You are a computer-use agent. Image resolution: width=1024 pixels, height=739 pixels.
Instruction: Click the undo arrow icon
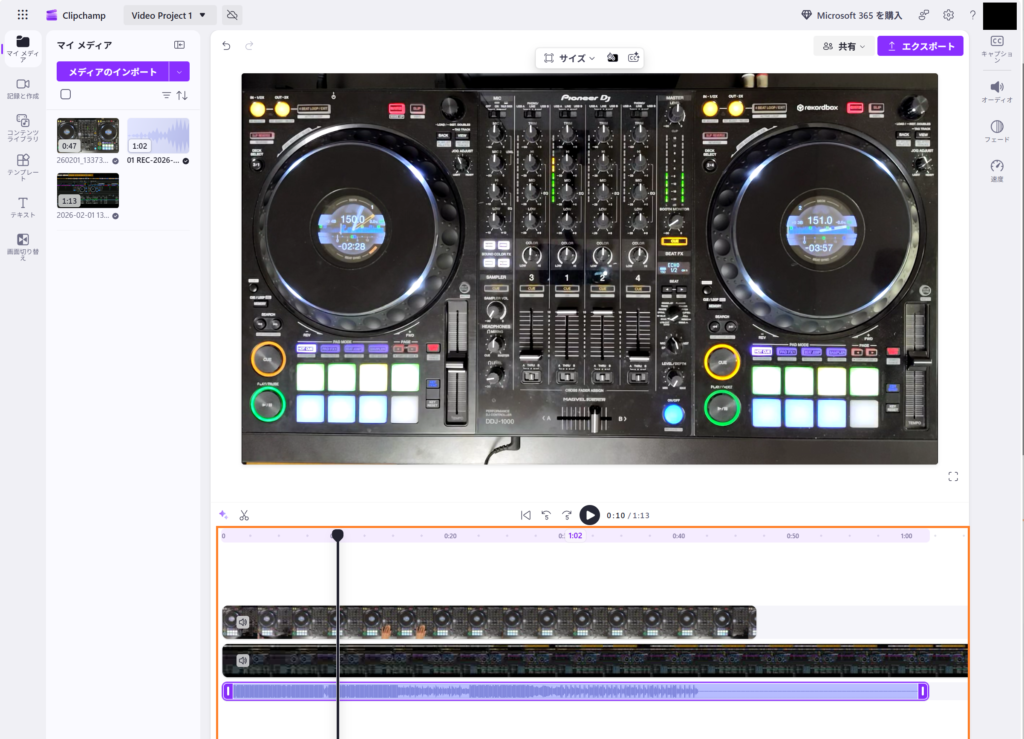point(226,46)
